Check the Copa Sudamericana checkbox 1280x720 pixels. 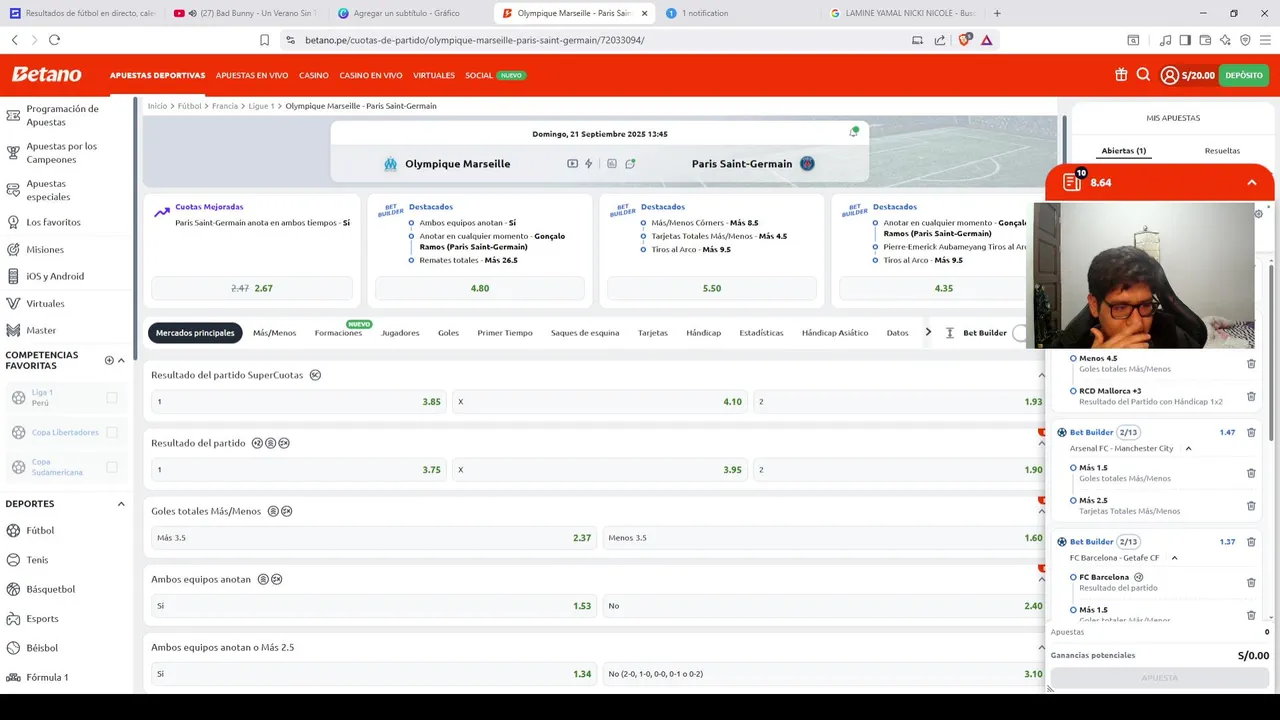[112, 467]
